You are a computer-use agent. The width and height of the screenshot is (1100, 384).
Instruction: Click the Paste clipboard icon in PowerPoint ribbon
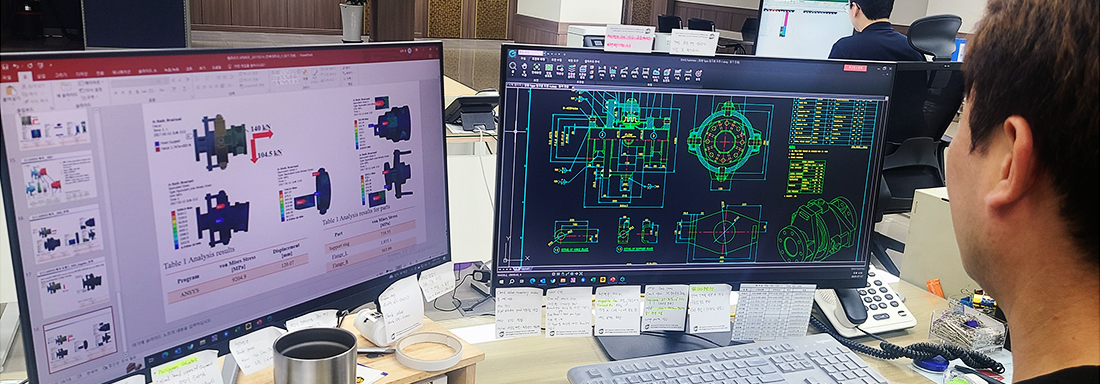point(11,91)
